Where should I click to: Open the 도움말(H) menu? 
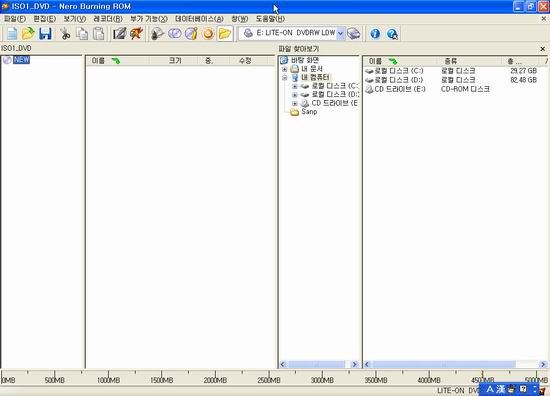pyautogui.click(x=270, y=19)
